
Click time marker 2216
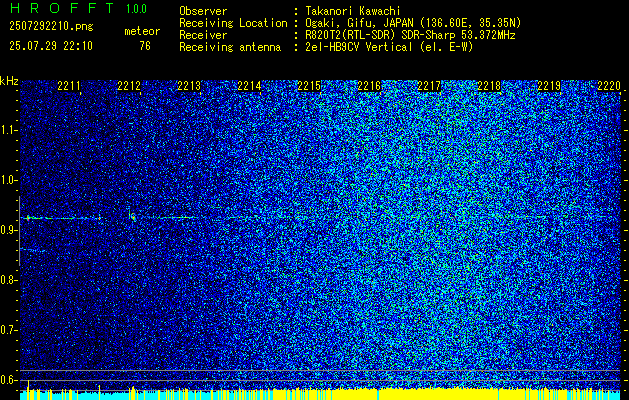click(369, 86)
